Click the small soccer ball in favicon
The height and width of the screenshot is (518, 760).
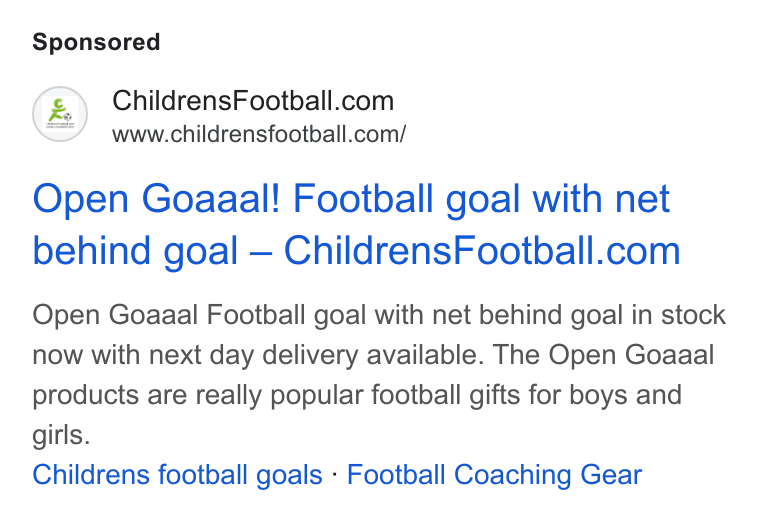pyautogui.click(x=68, y=117)
